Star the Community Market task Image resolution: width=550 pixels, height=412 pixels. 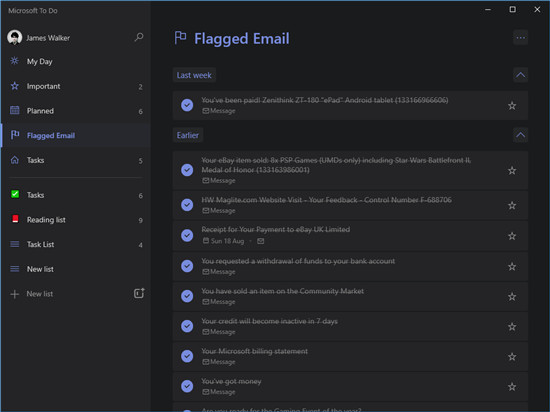(x=512, y=296)
